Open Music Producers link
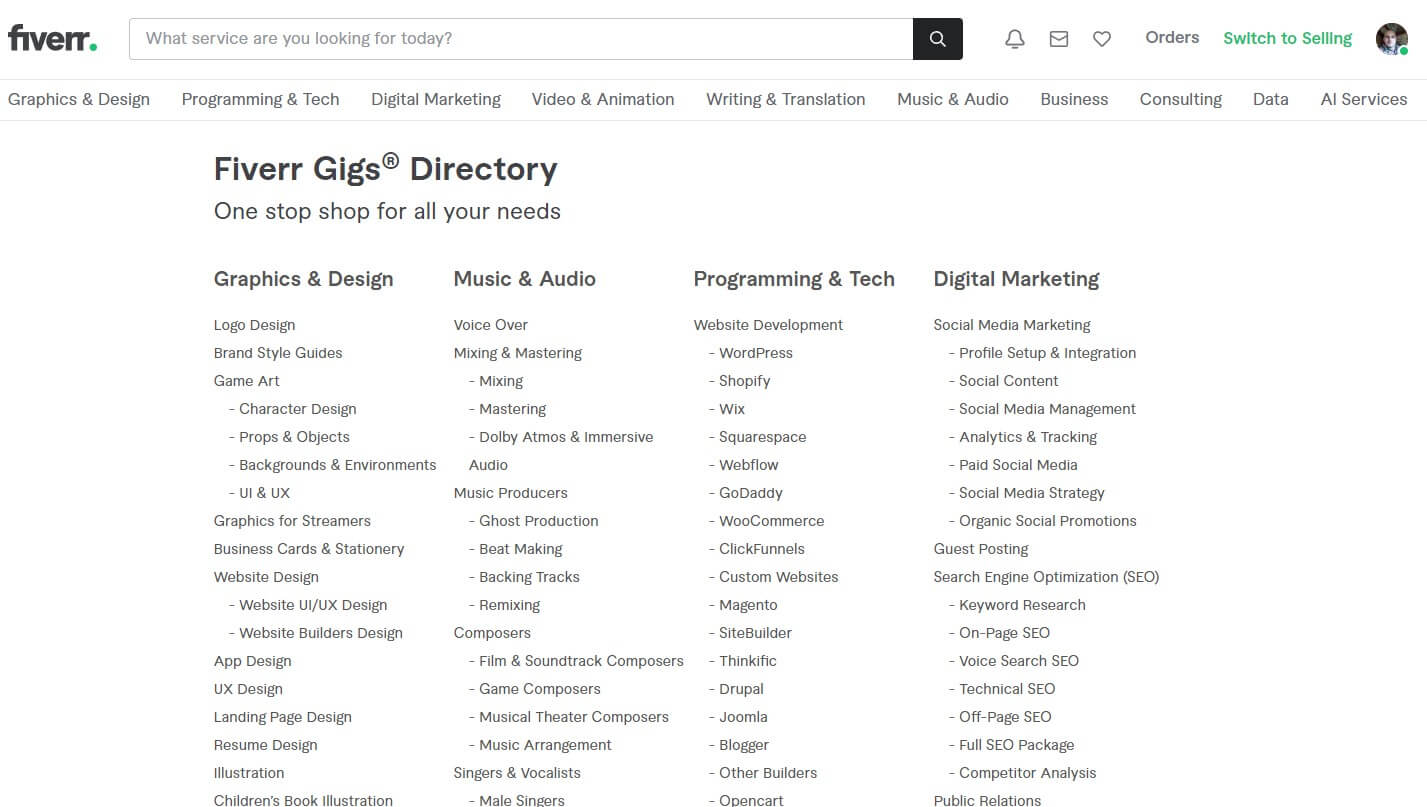 click(511, 493)
